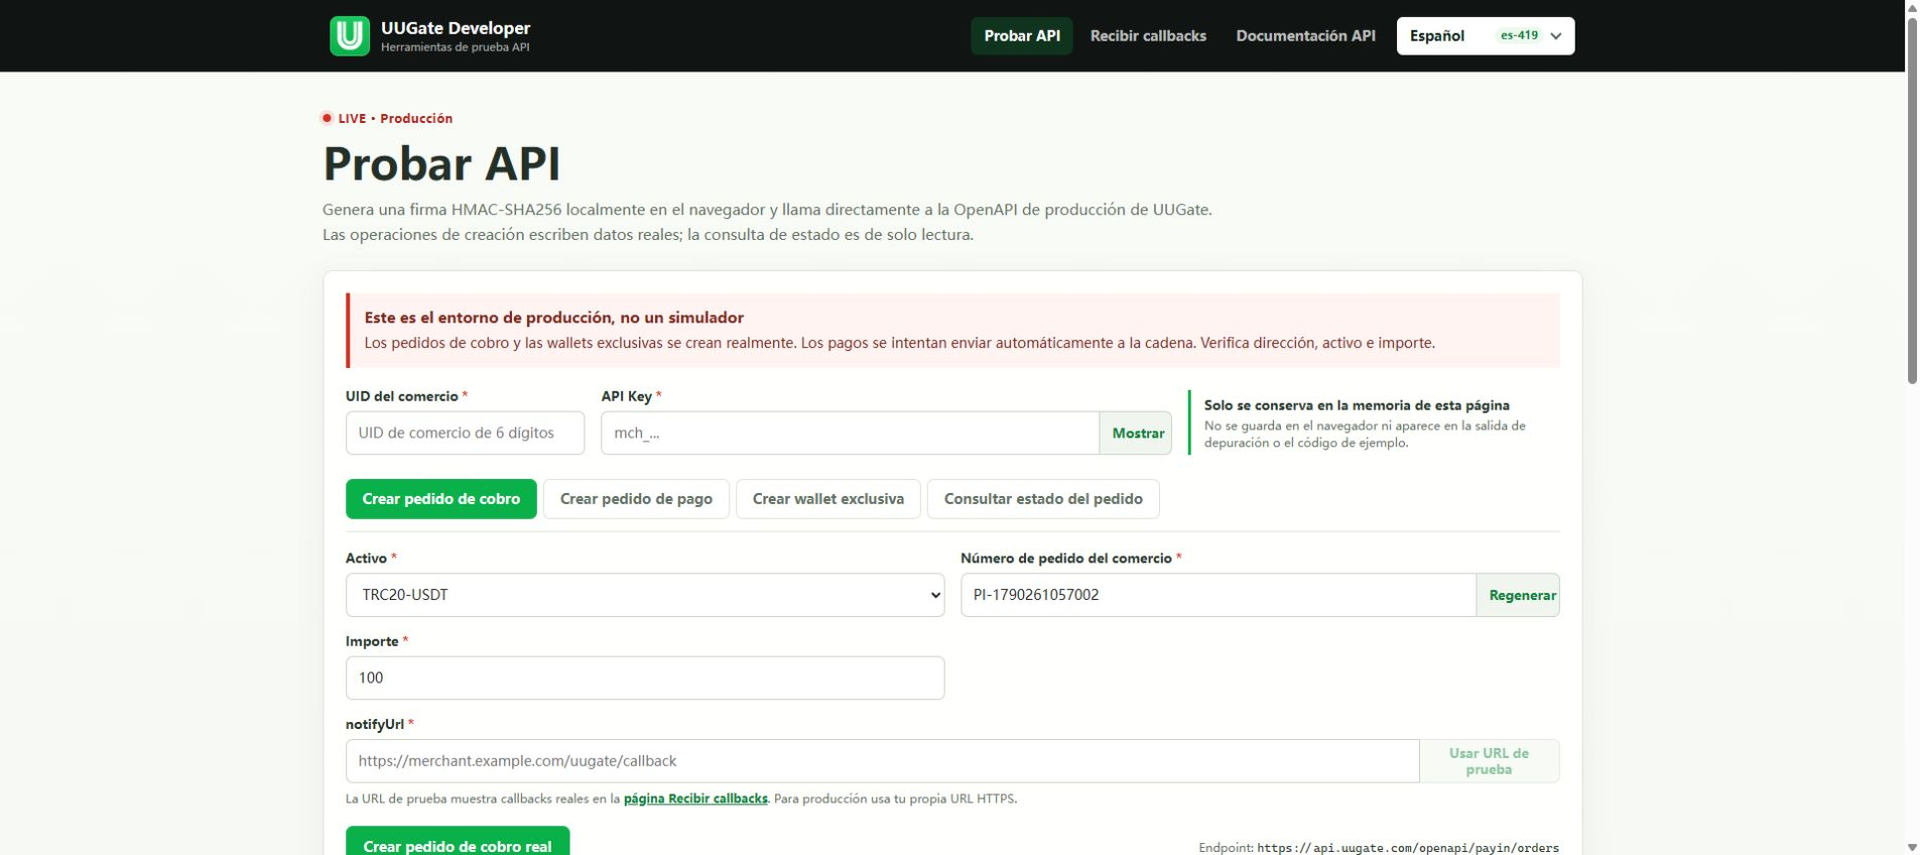Focus the API Key input field

point(850,433)
